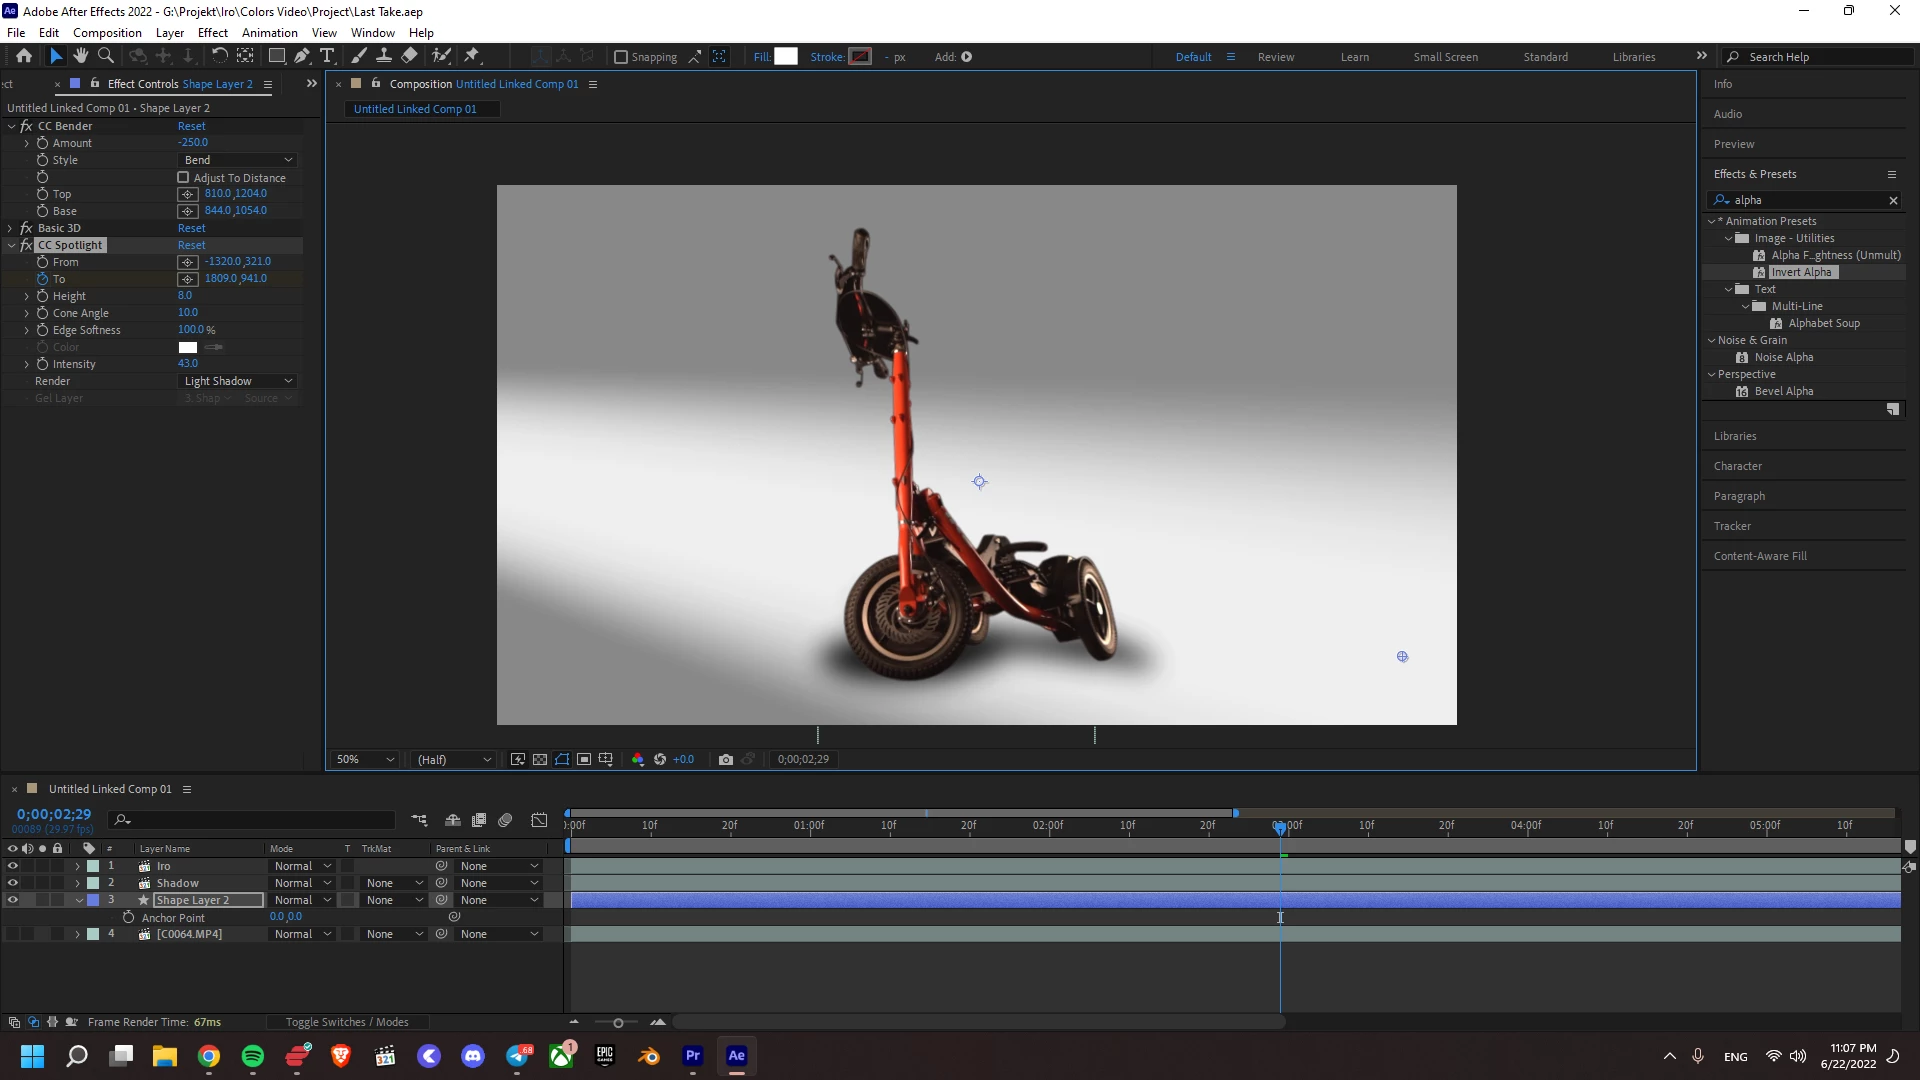Open the Animation menu
Screen dimensions: 1920x1080
pyautogui.click(x=269, y=32)
